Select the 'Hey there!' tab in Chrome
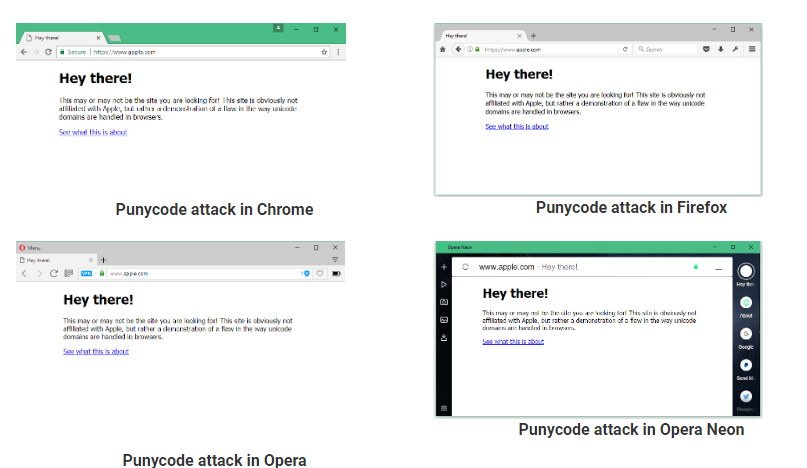Image resolution: width=807 pixels, height=468 pixels. [x=62, y=38]
